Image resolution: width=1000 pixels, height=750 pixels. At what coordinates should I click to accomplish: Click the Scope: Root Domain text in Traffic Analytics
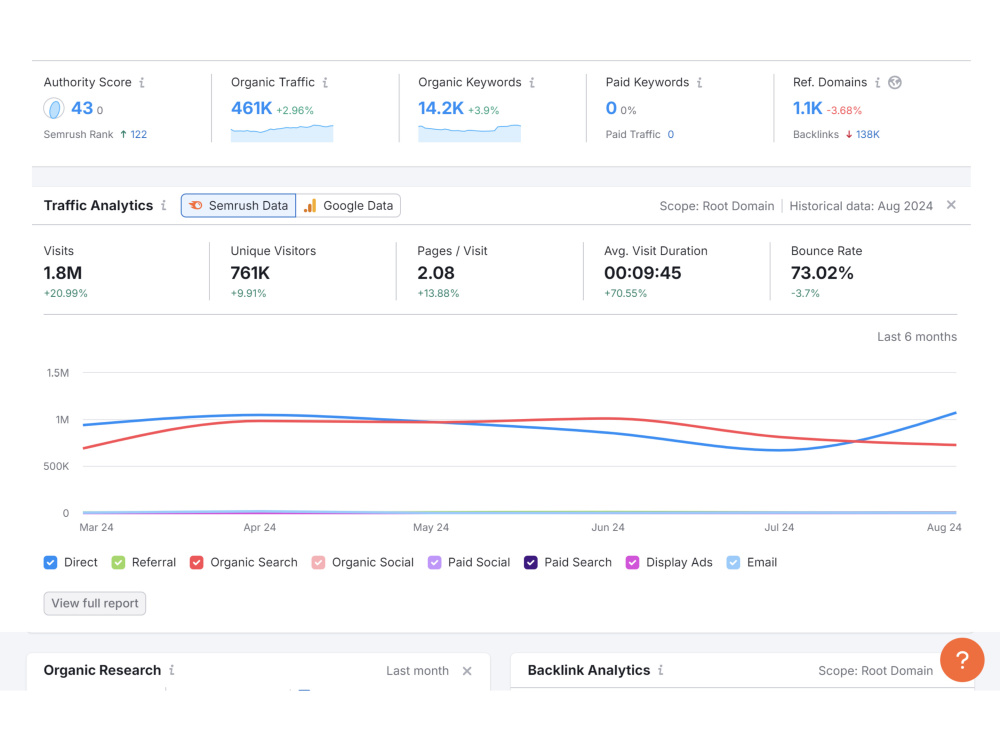(x=717, y=206)
